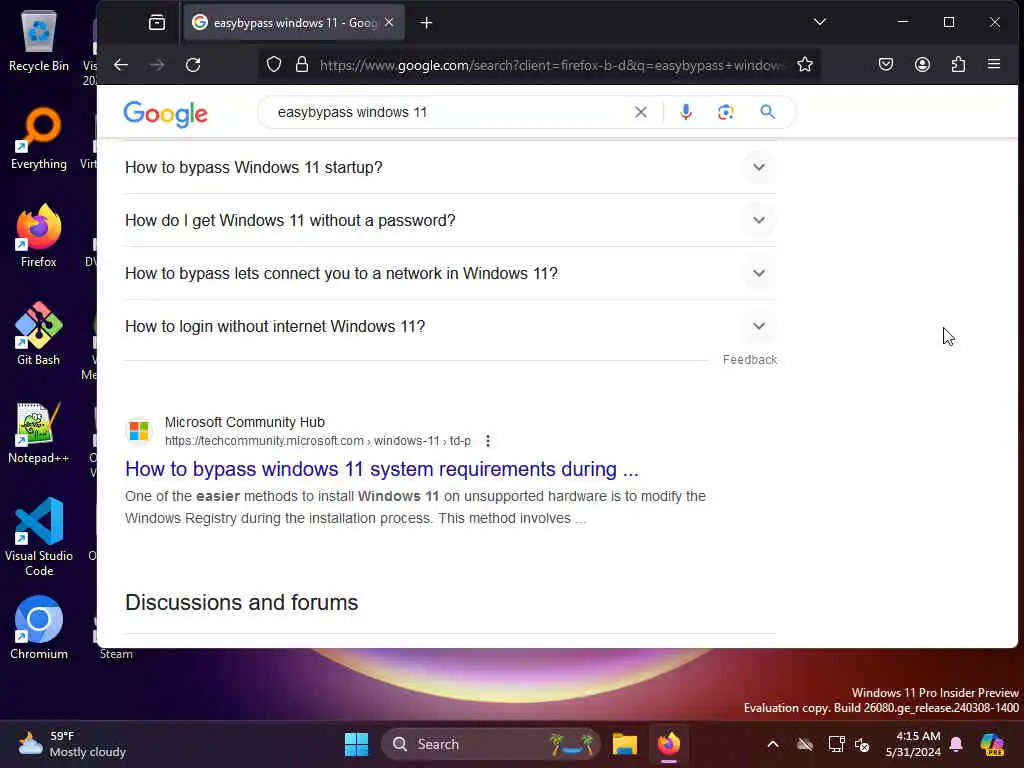
Task: Open the Copilot preview taskbar icon
Action: 992,744
